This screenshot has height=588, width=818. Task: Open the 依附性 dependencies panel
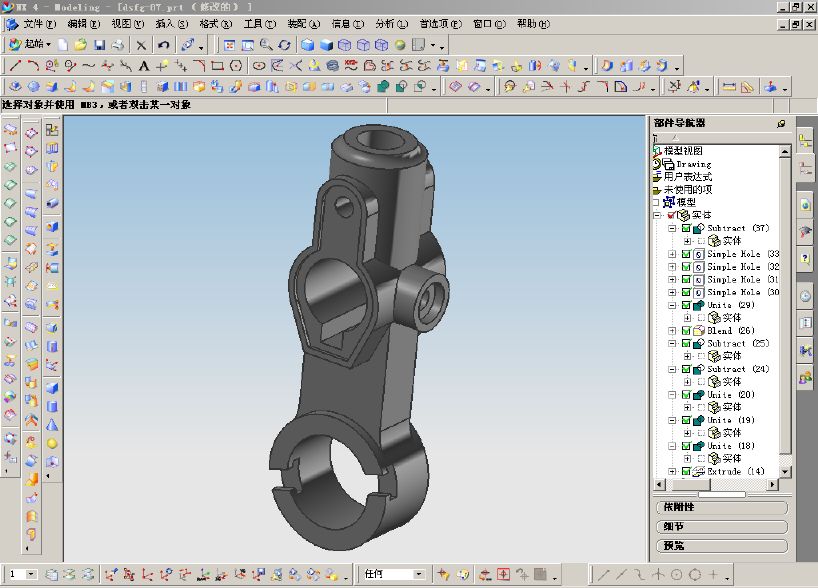[721, 507]
